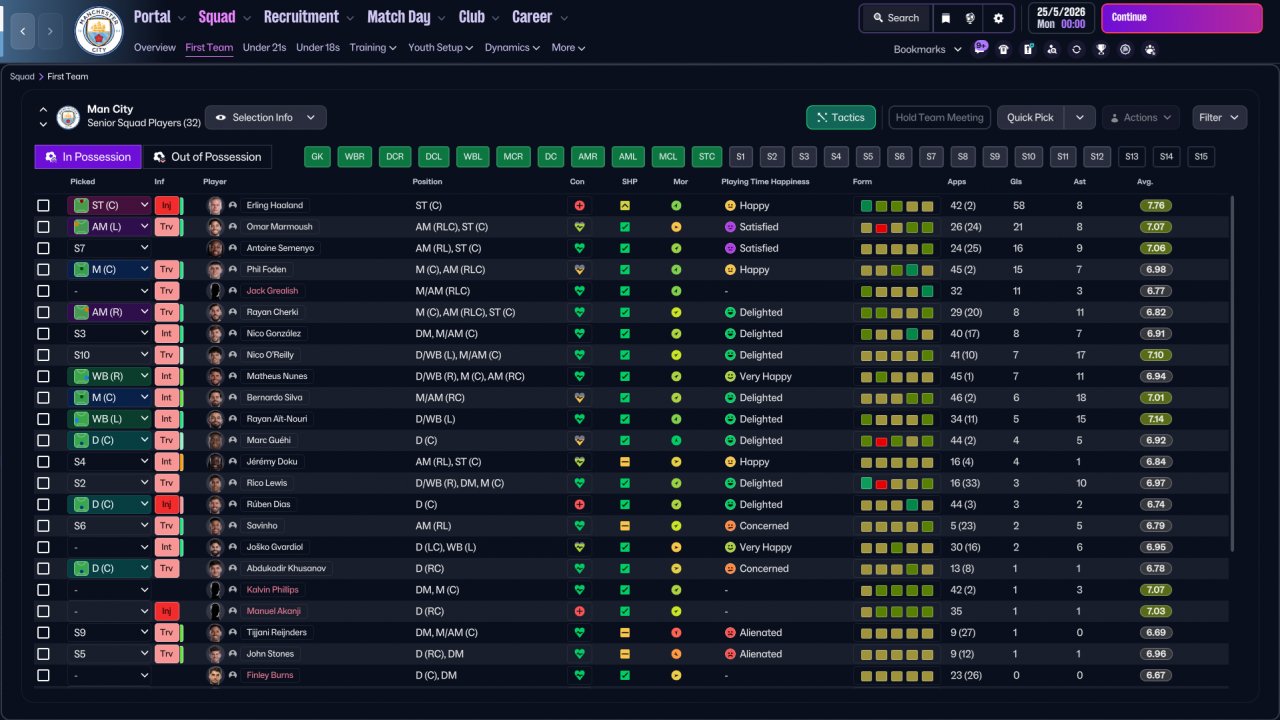Open Nico González's S3 picked dropdown
1280x720 pixels.
click(x=109, y=333)
